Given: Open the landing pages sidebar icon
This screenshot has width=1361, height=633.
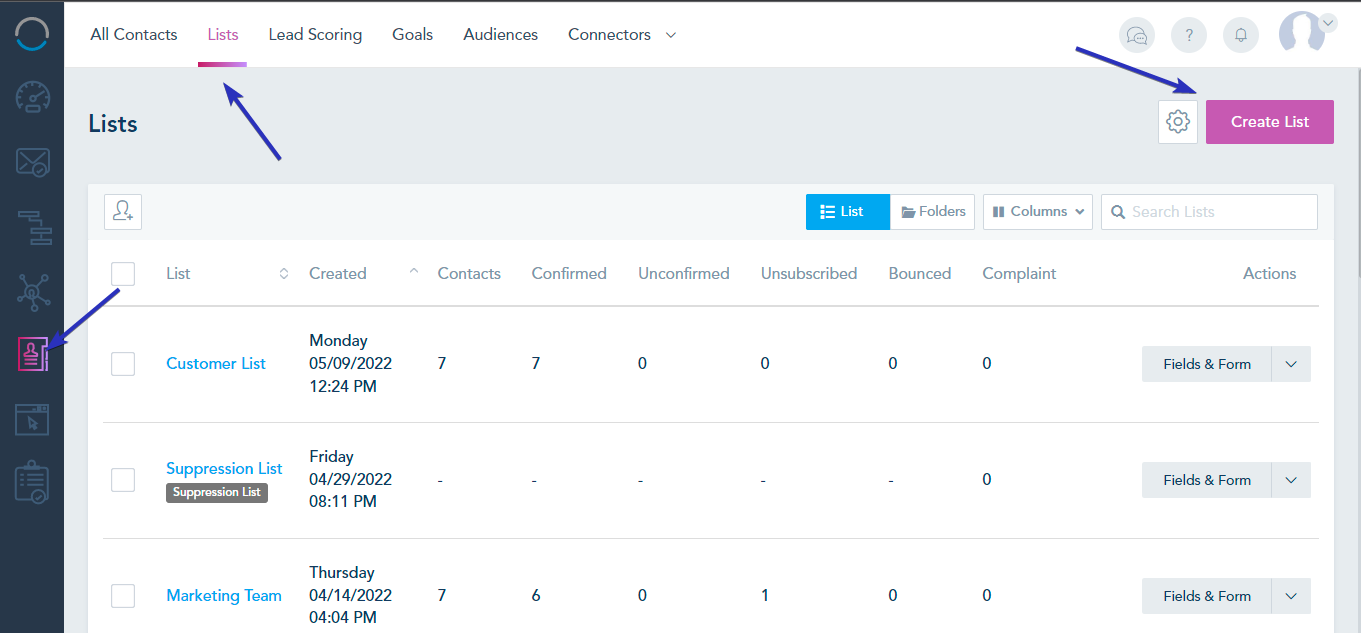Looking at the screenshot, I should pyautogui.click(x=32, y=419).
